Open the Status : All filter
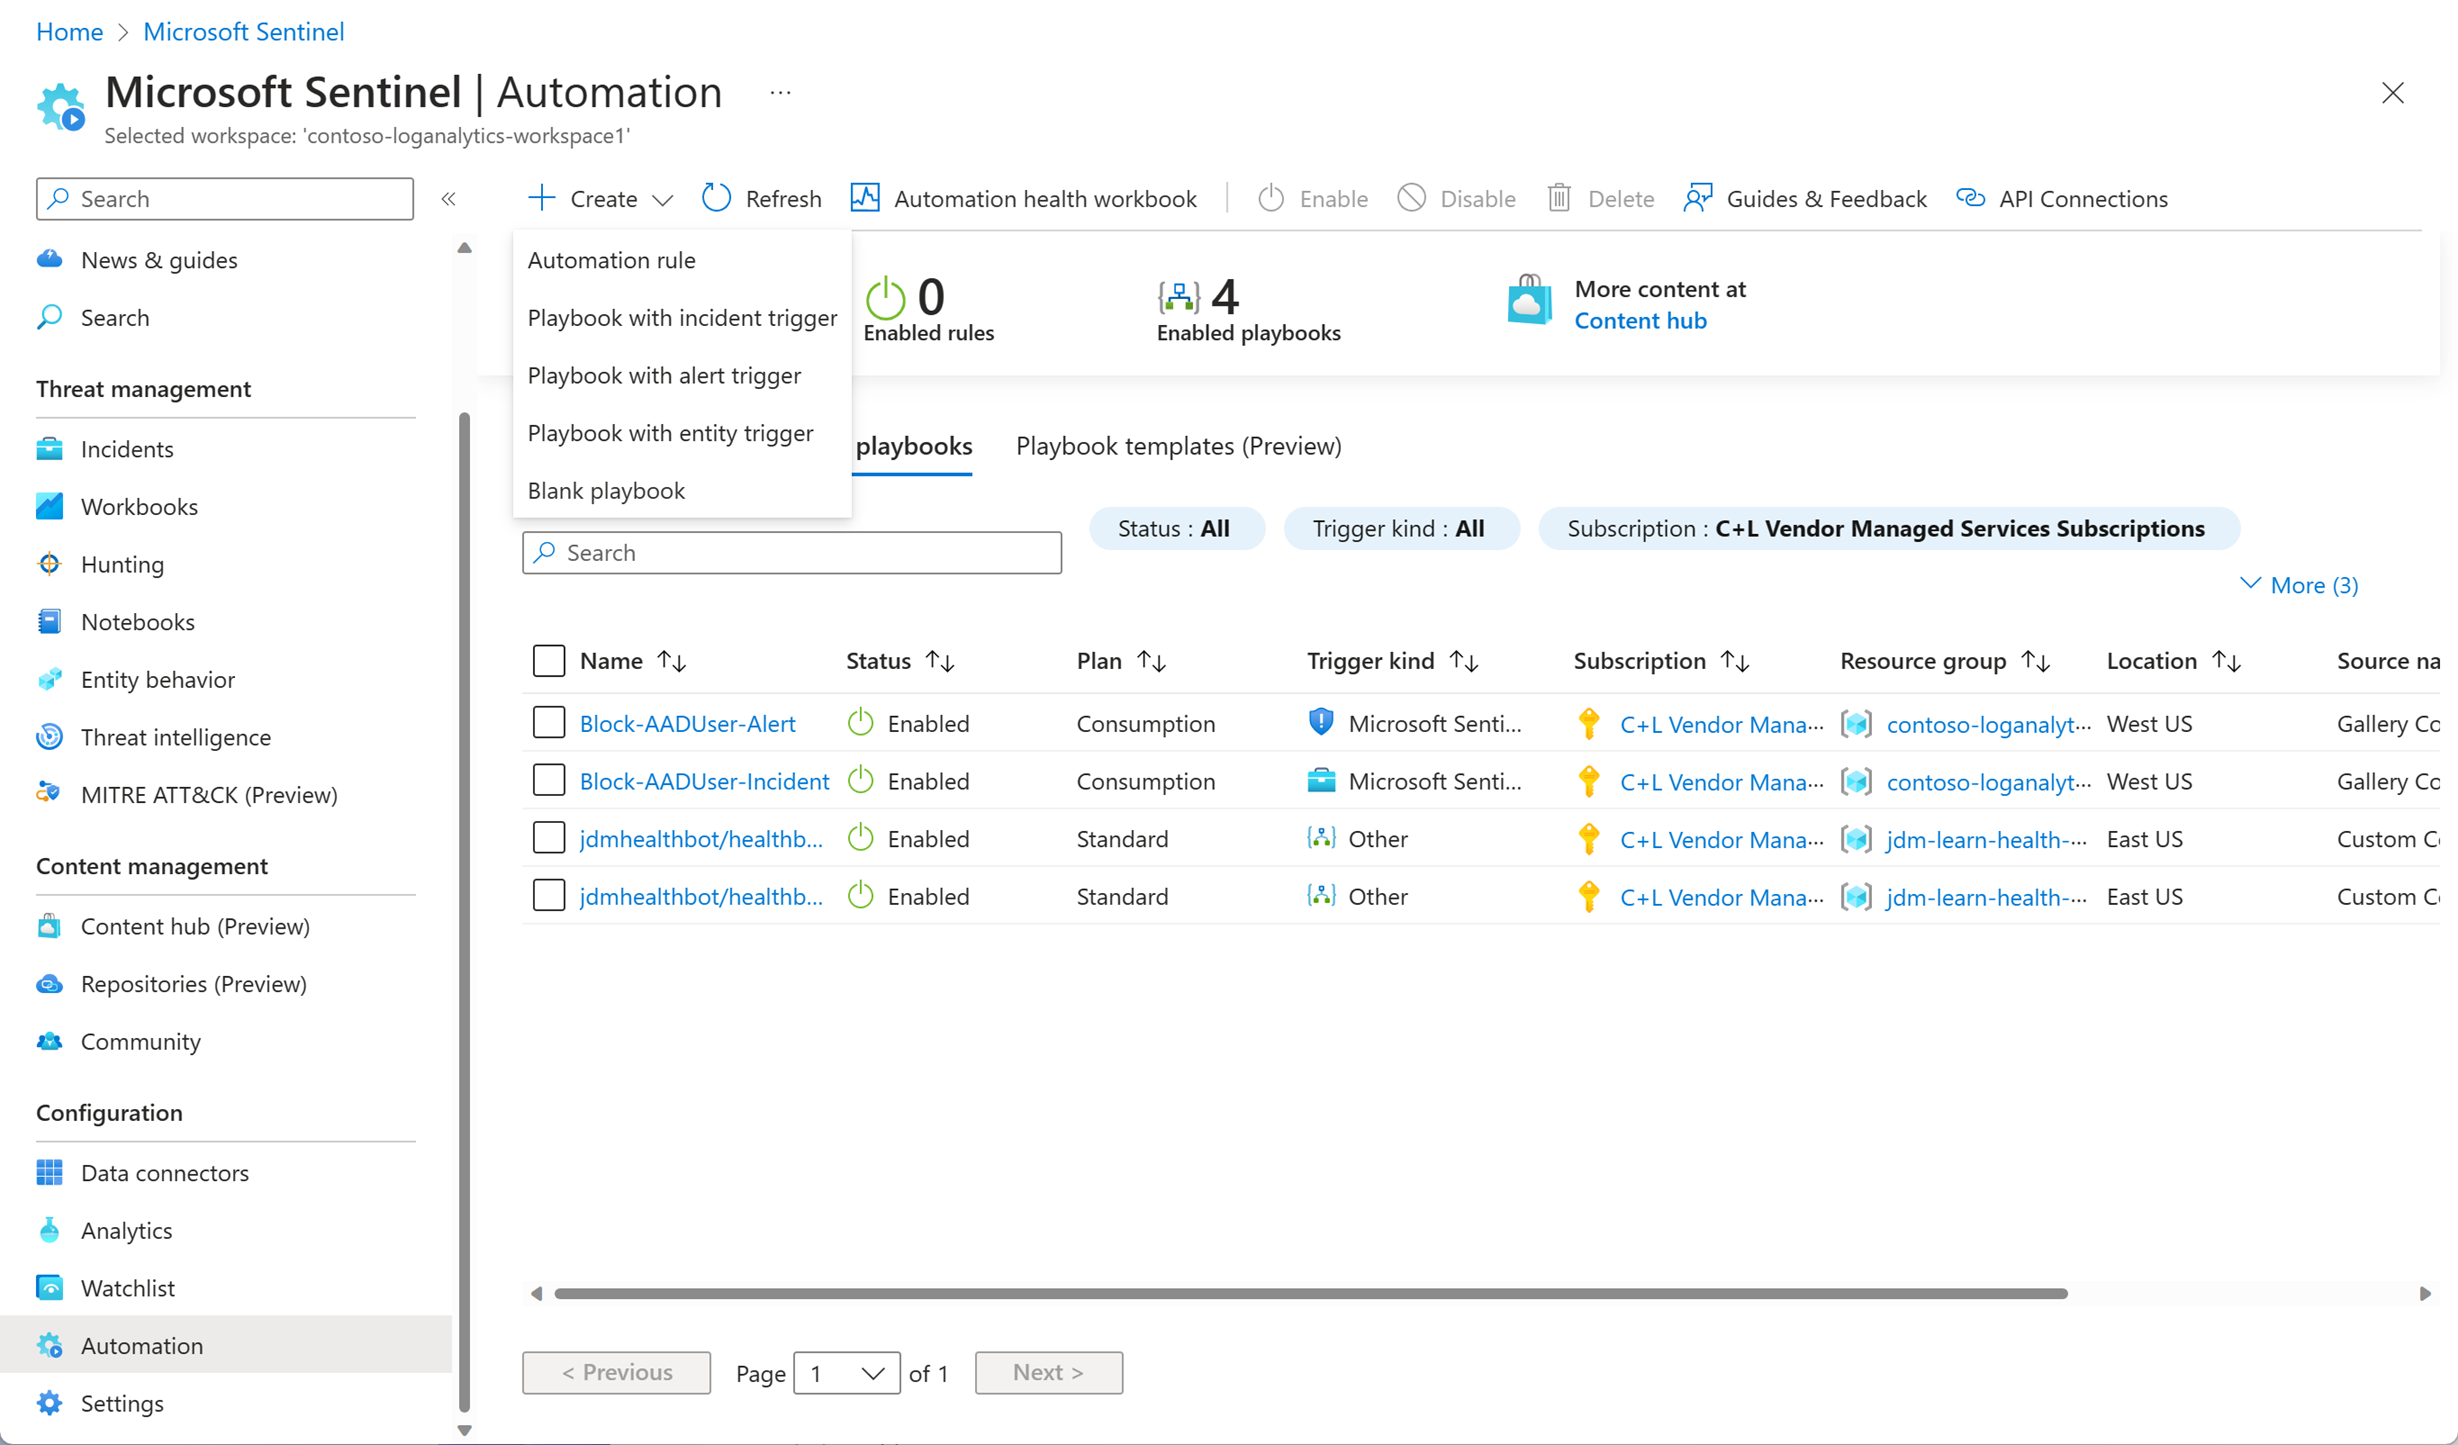The width and height of the screenshot is (2458, 1445). pos(1176,529)
